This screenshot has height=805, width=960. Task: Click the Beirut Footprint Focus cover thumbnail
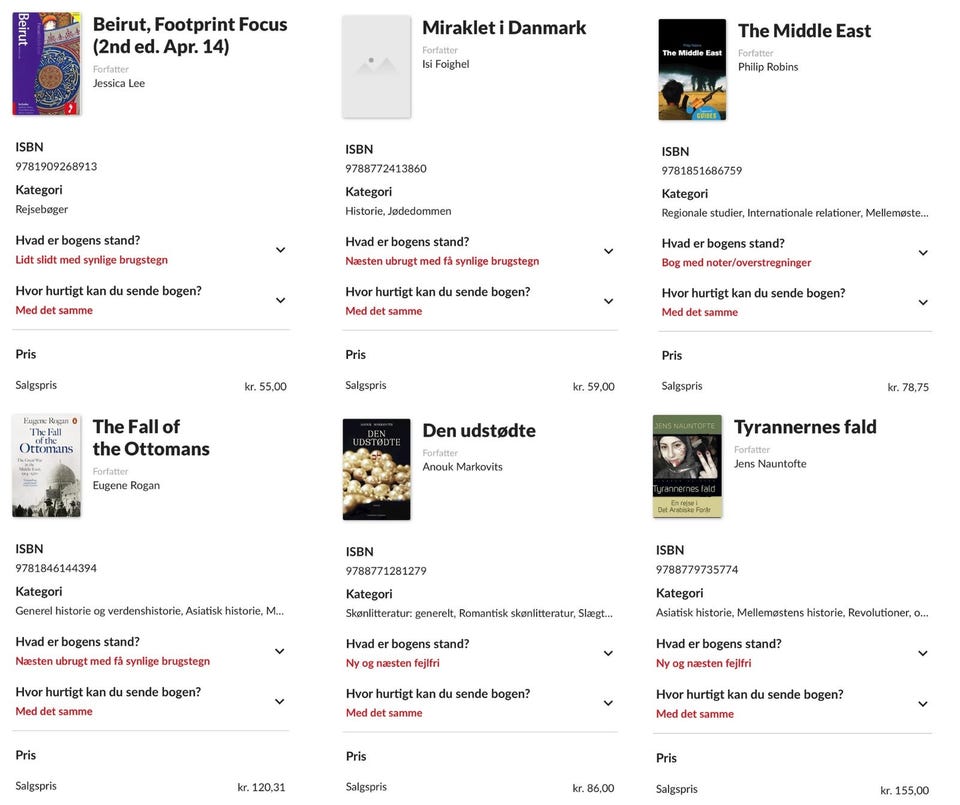coord(46,64)
